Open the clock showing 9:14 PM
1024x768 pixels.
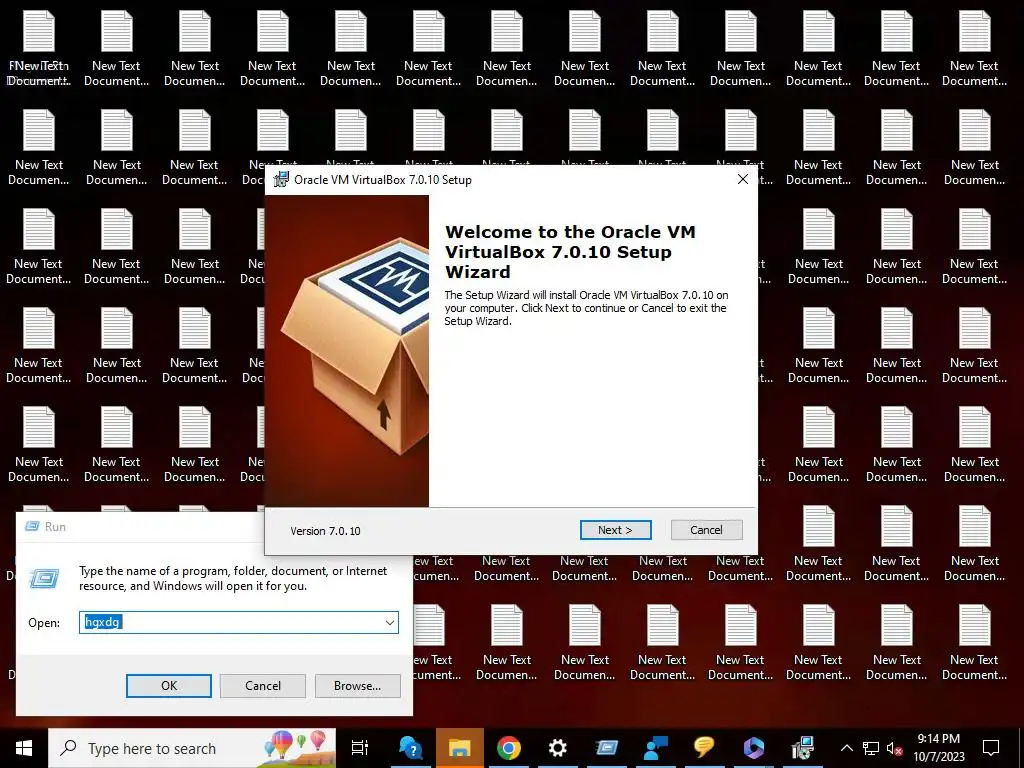[x=938, y=748]
